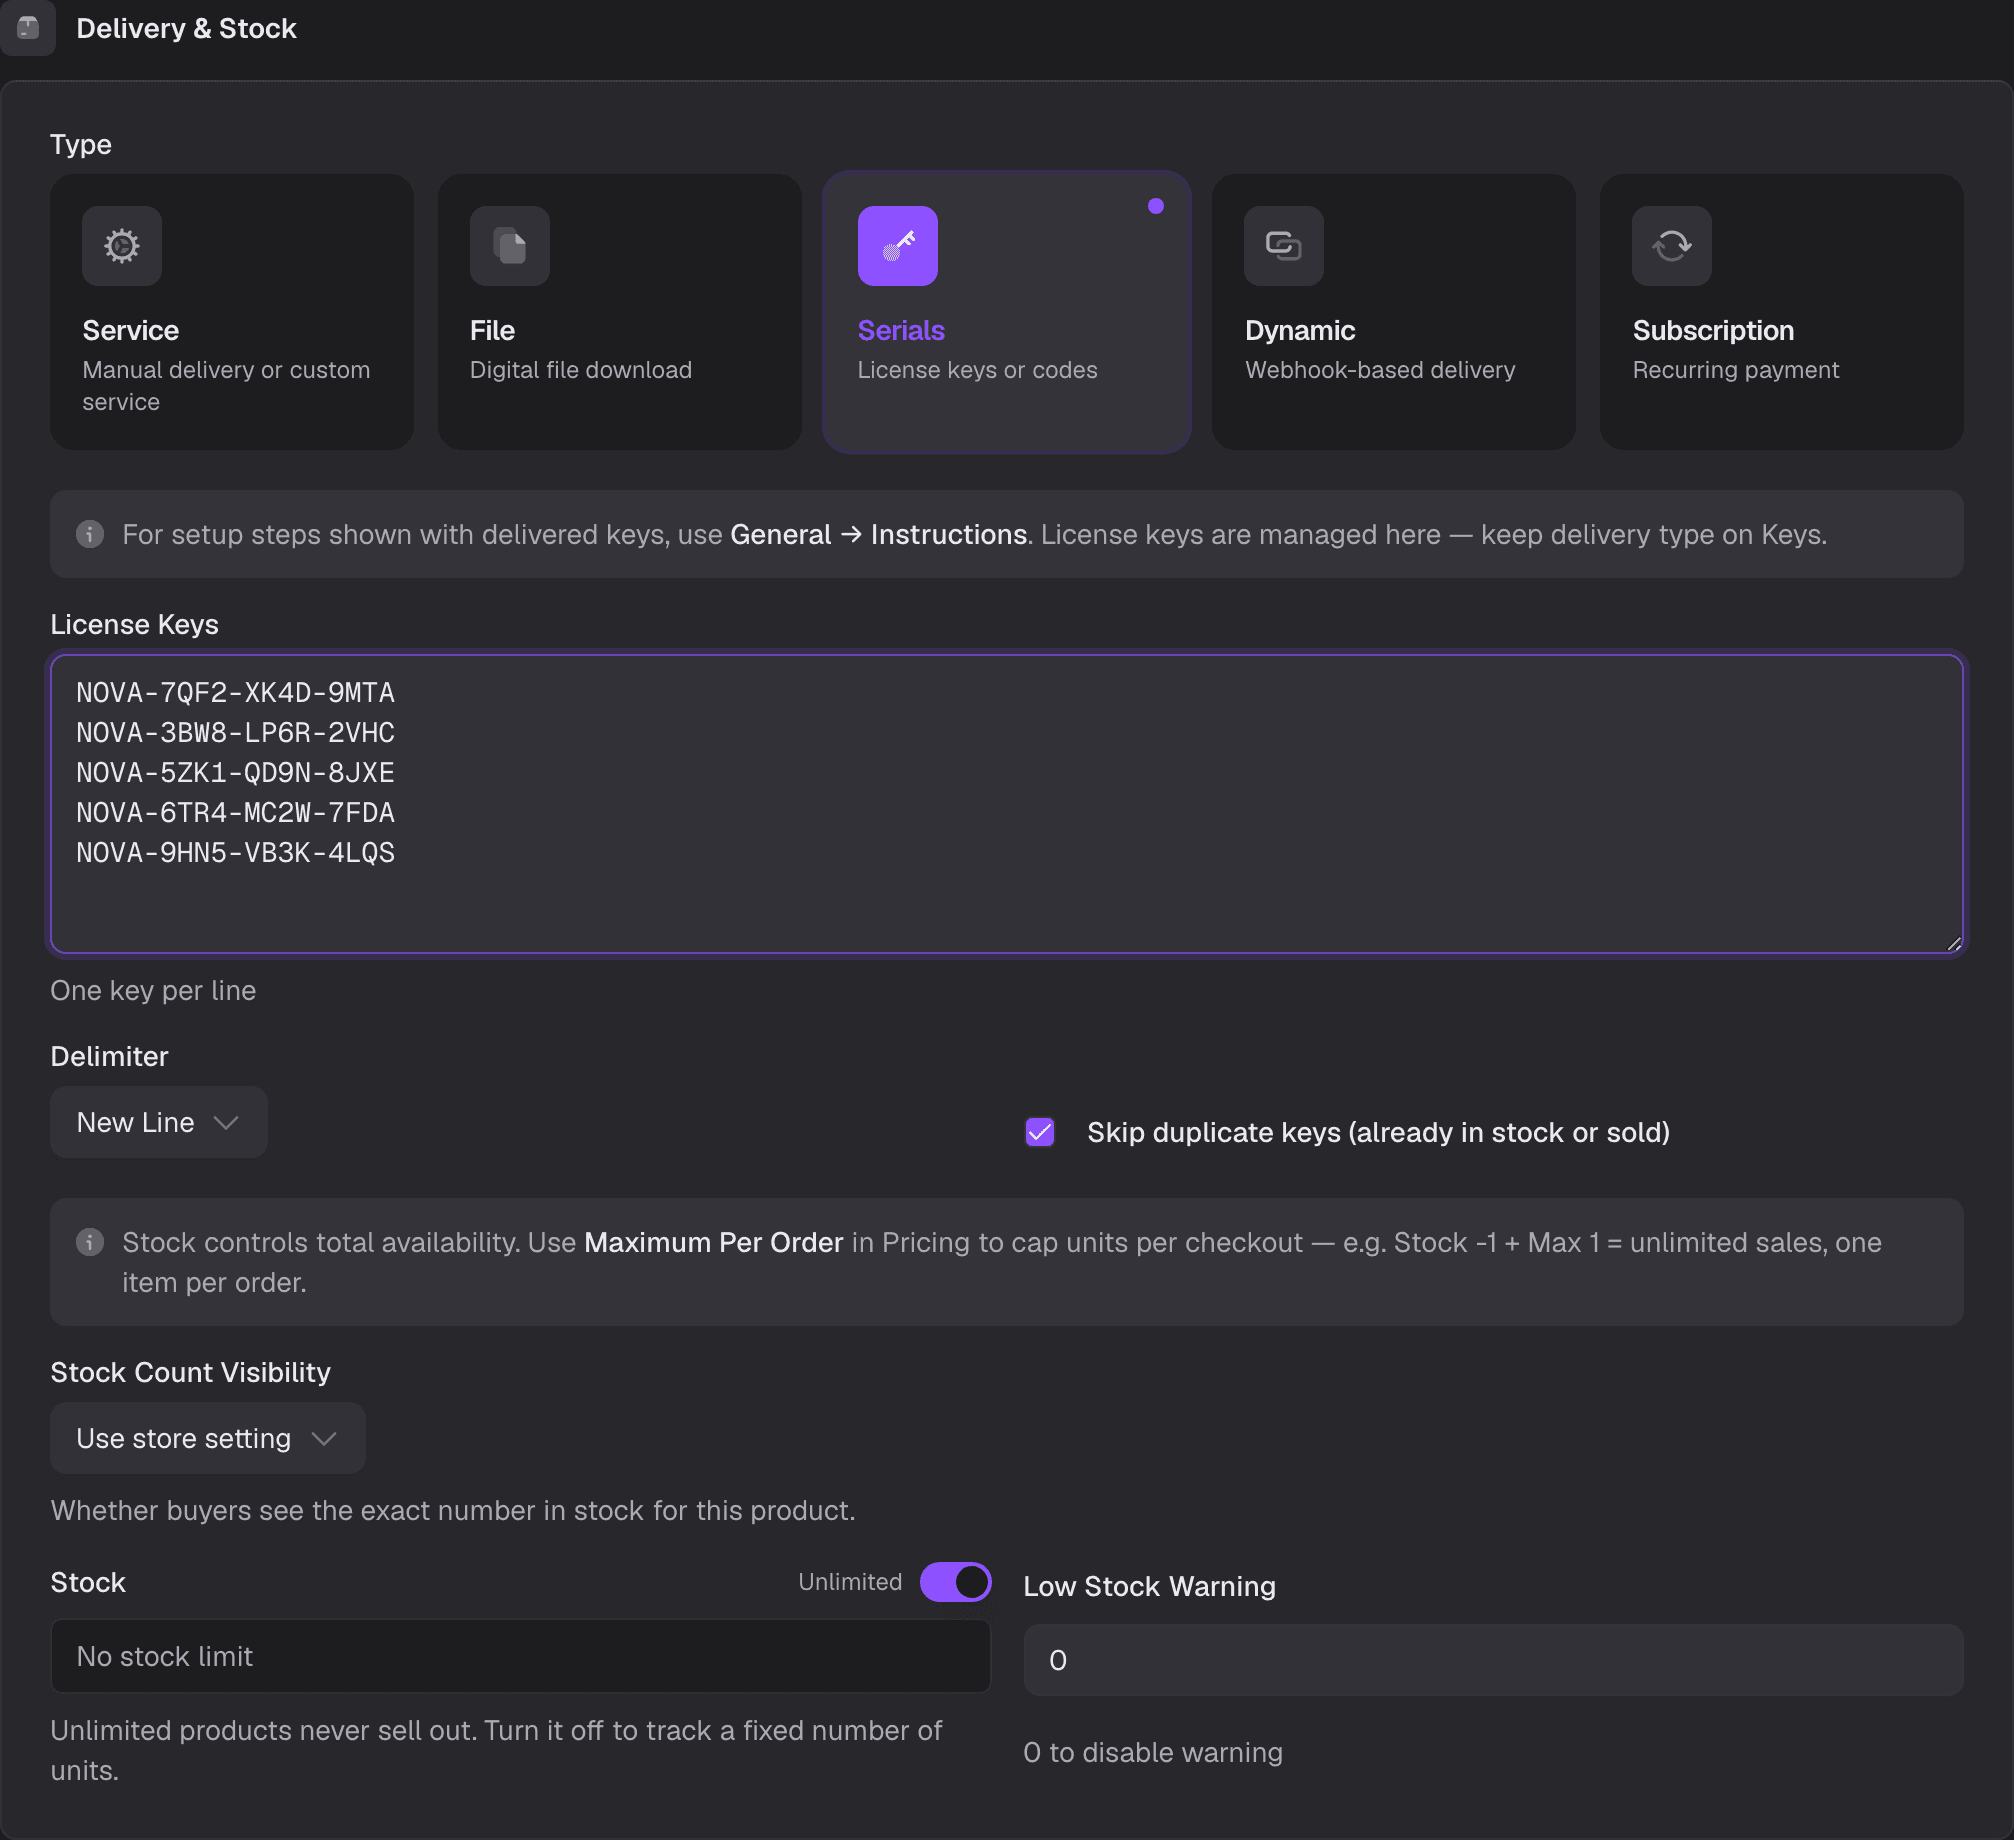Click the No stock limit field
This screenshot has height=1840, width=2014.
pos(520,1656)
